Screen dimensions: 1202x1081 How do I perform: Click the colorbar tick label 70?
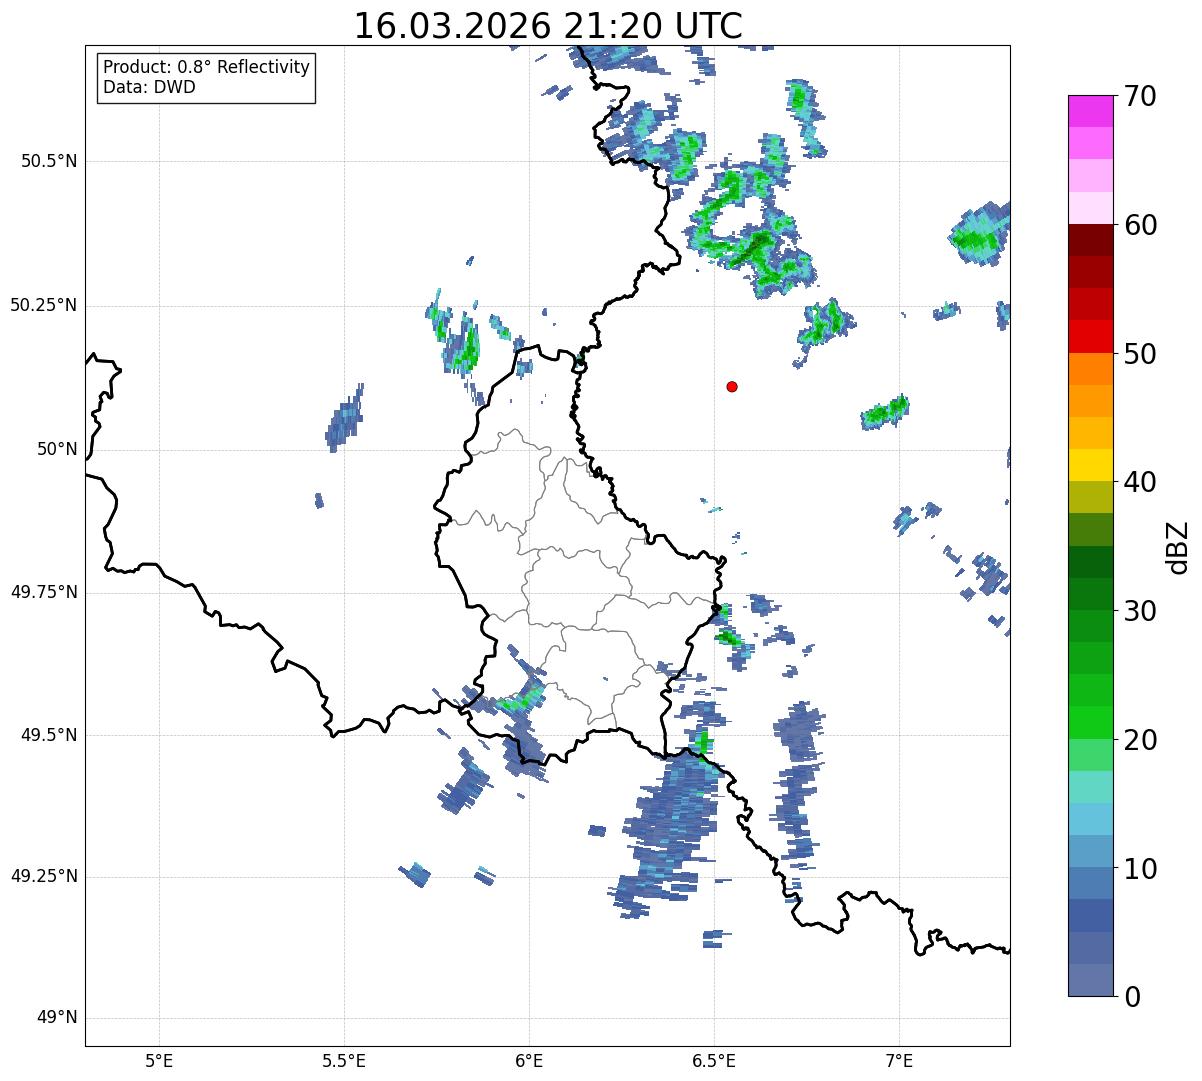coord(1140,96)
